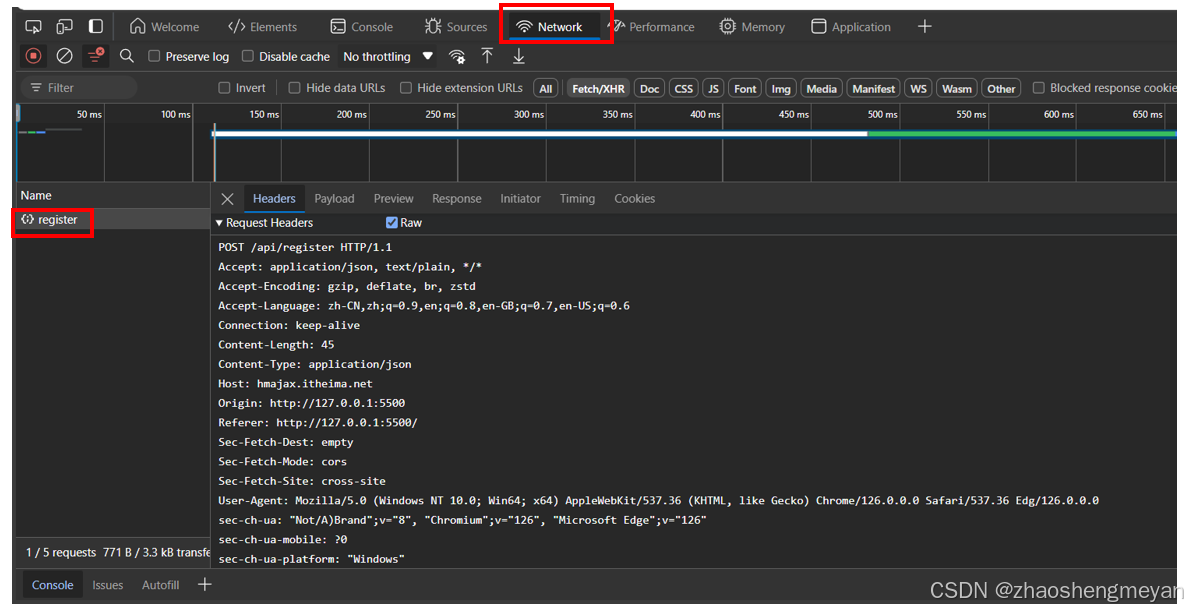Toggle device emulation icon
This screenshot has height=611, width=1188.
pyautogui.click(x=64, y=27)
